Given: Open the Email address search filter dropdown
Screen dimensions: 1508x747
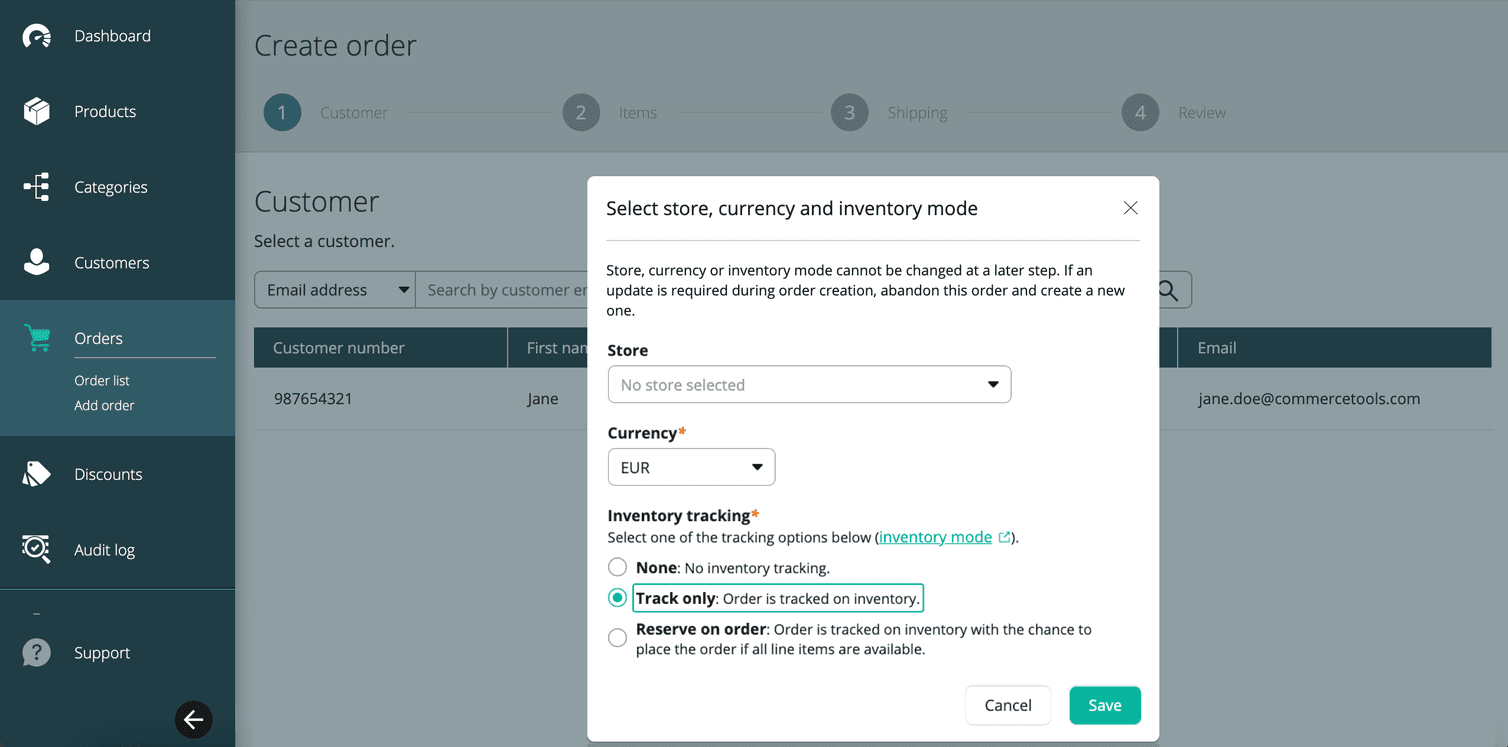Looking at the screenshot, I should click(334, 289).
